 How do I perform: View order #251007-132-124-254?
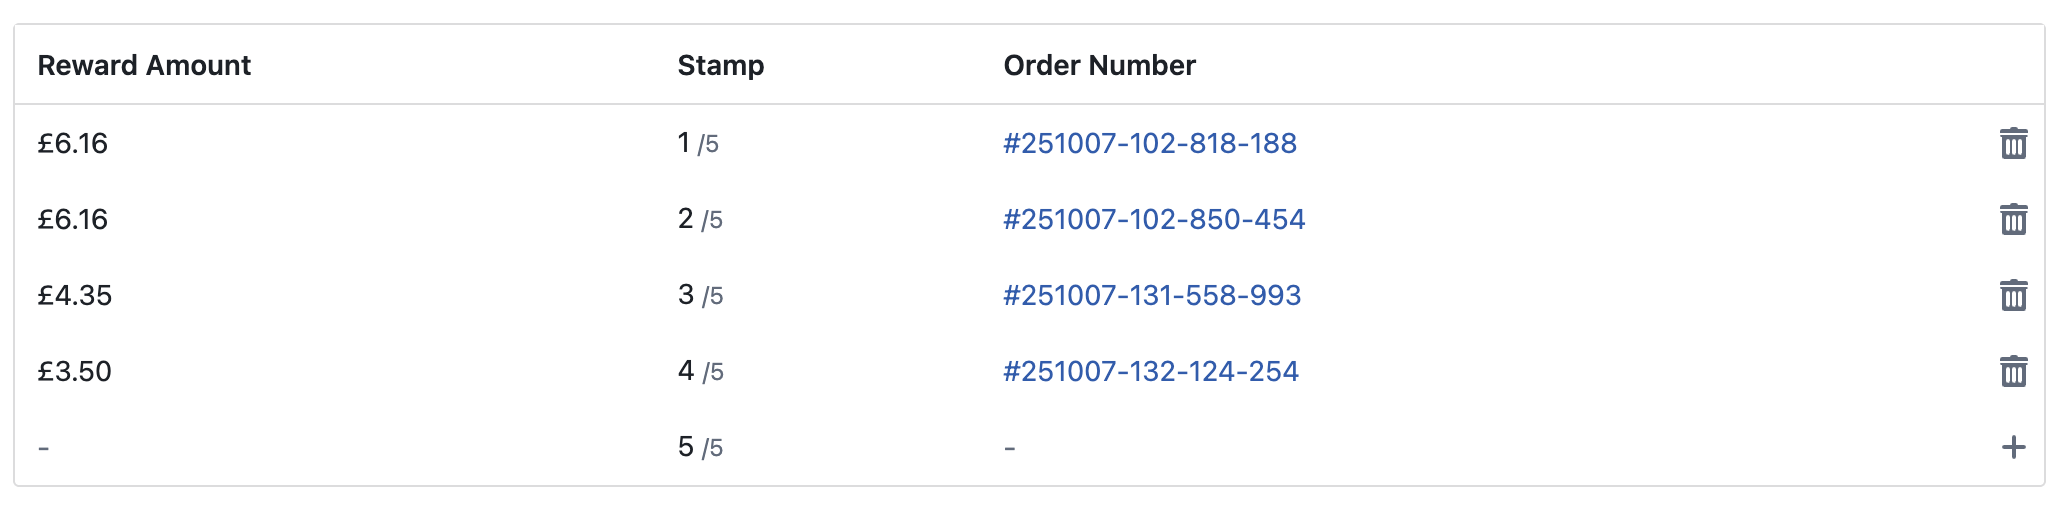click(x=1151, y=372)
